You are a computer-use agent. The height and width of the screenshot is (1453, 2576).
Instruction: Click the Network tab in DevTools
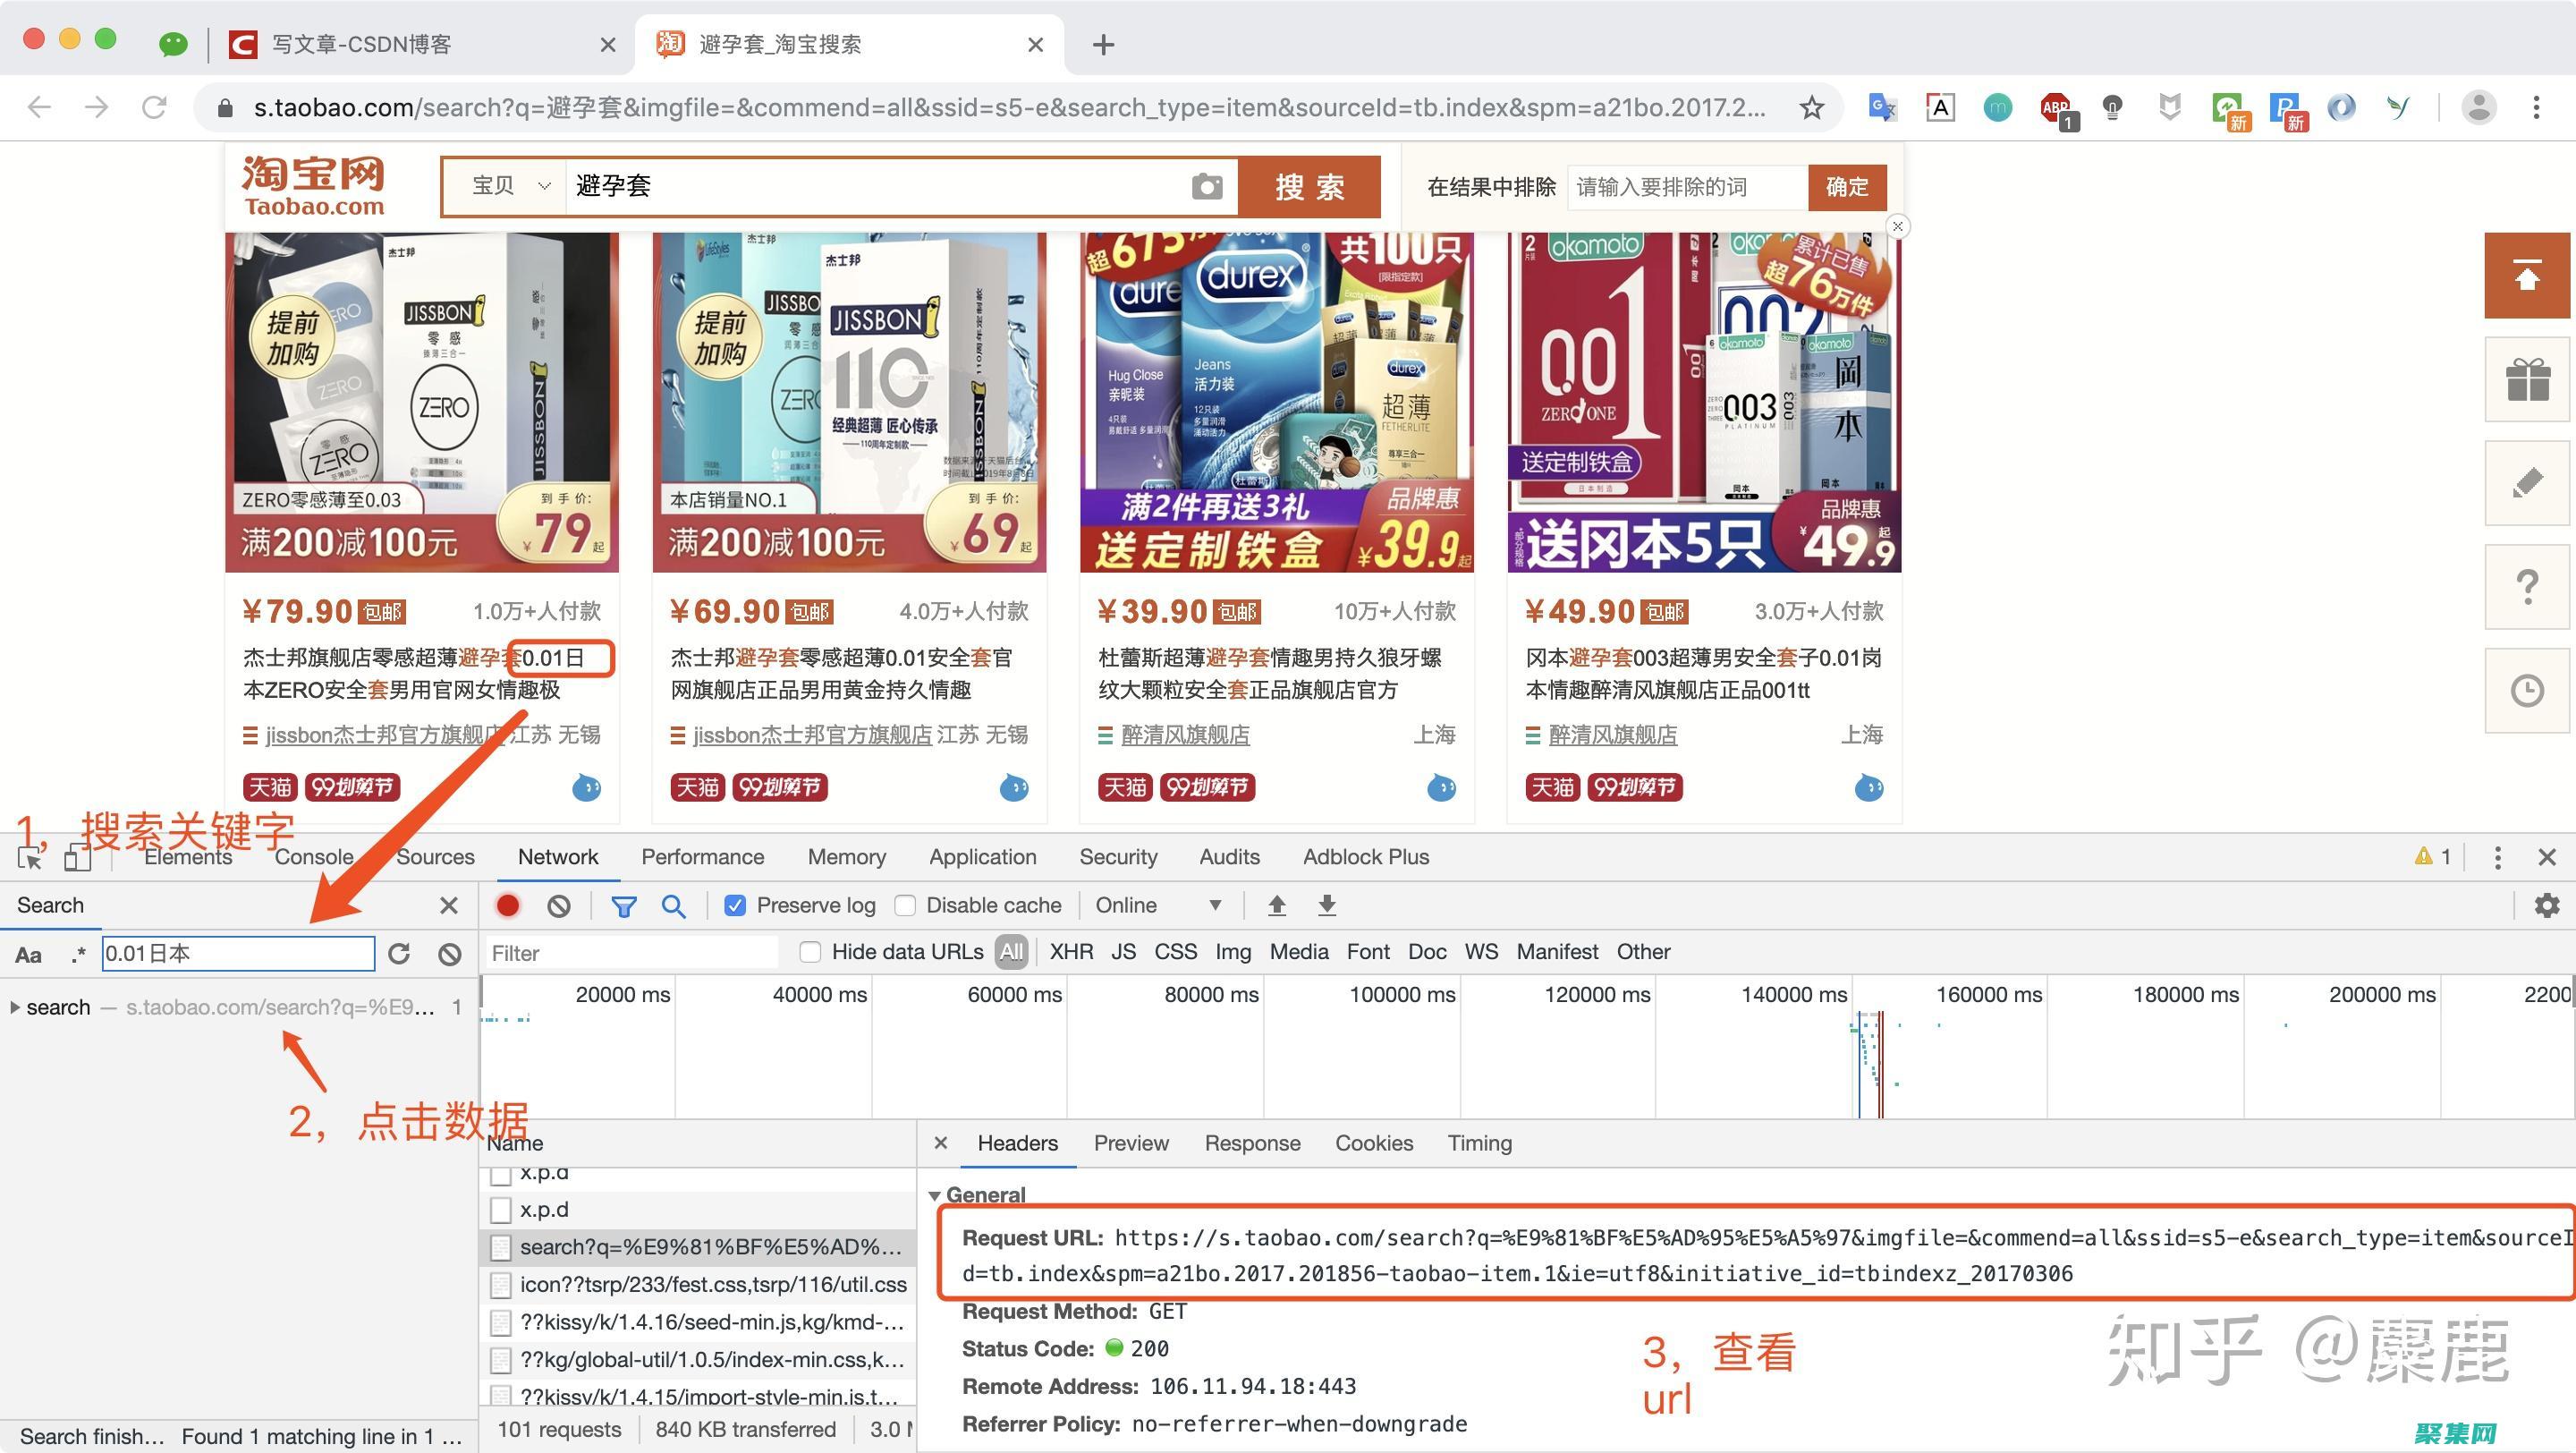(x=555, y=856)
